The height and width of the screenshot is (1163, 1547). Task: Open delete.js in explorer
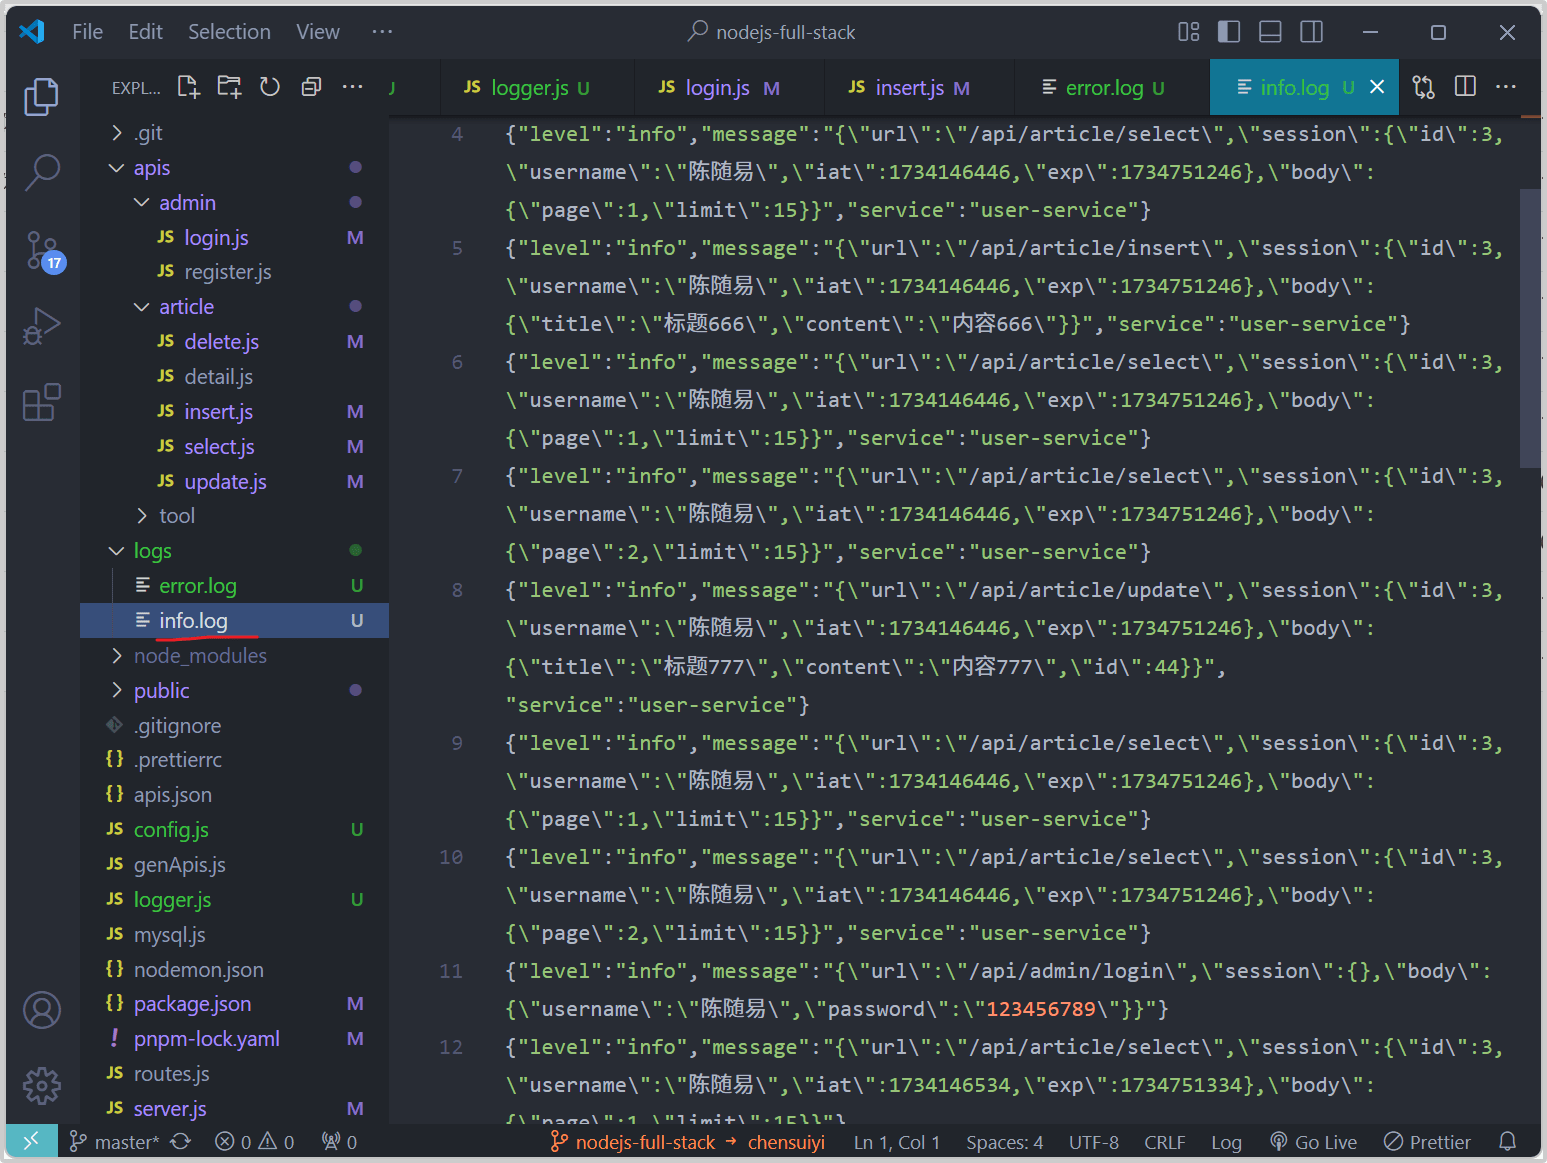(234, 342)
